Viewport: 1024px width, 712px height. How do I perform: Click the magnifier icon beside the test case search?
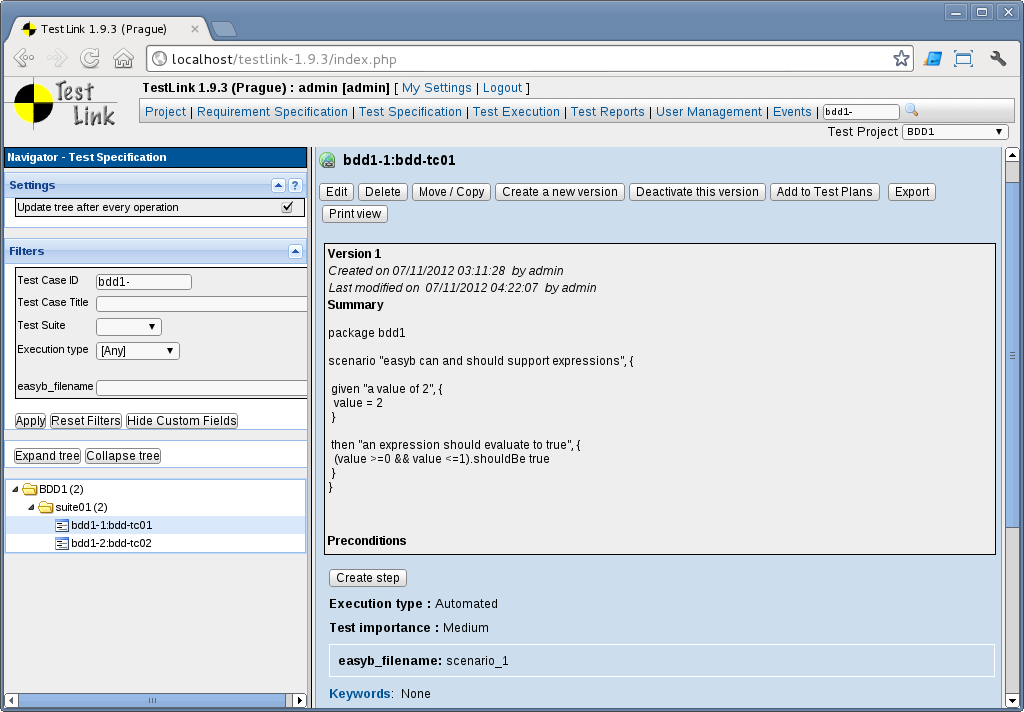[x=911, y=111]
